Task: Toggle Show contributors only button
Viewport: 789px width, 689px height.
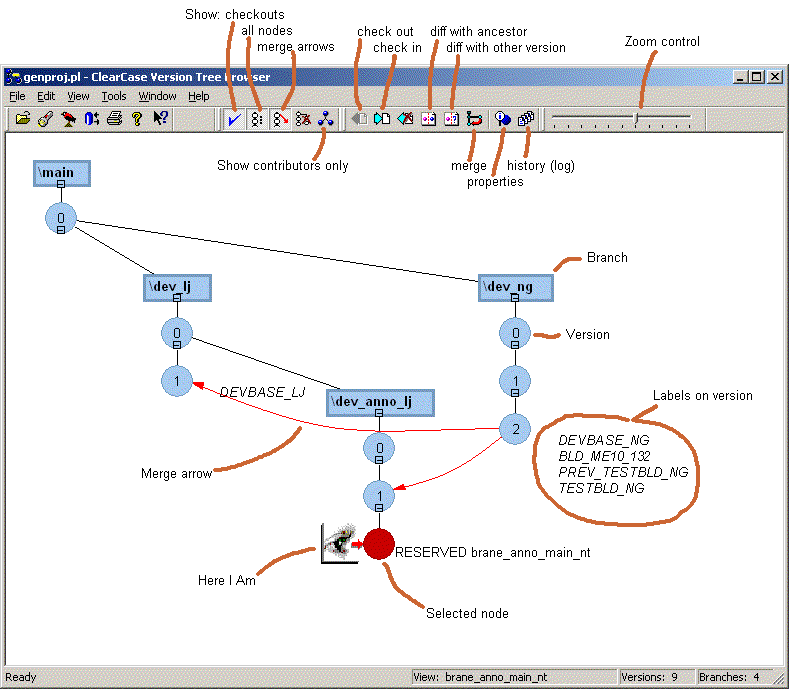Action: [326, 119]
